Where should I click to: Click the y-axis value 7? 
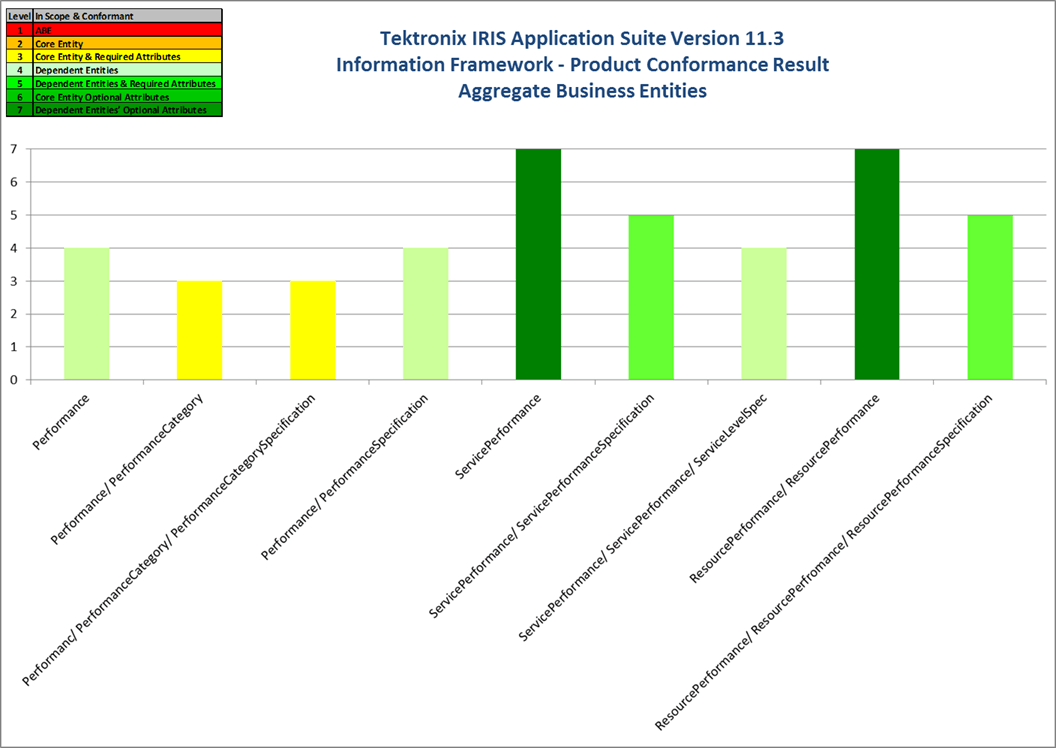point(13,149)
